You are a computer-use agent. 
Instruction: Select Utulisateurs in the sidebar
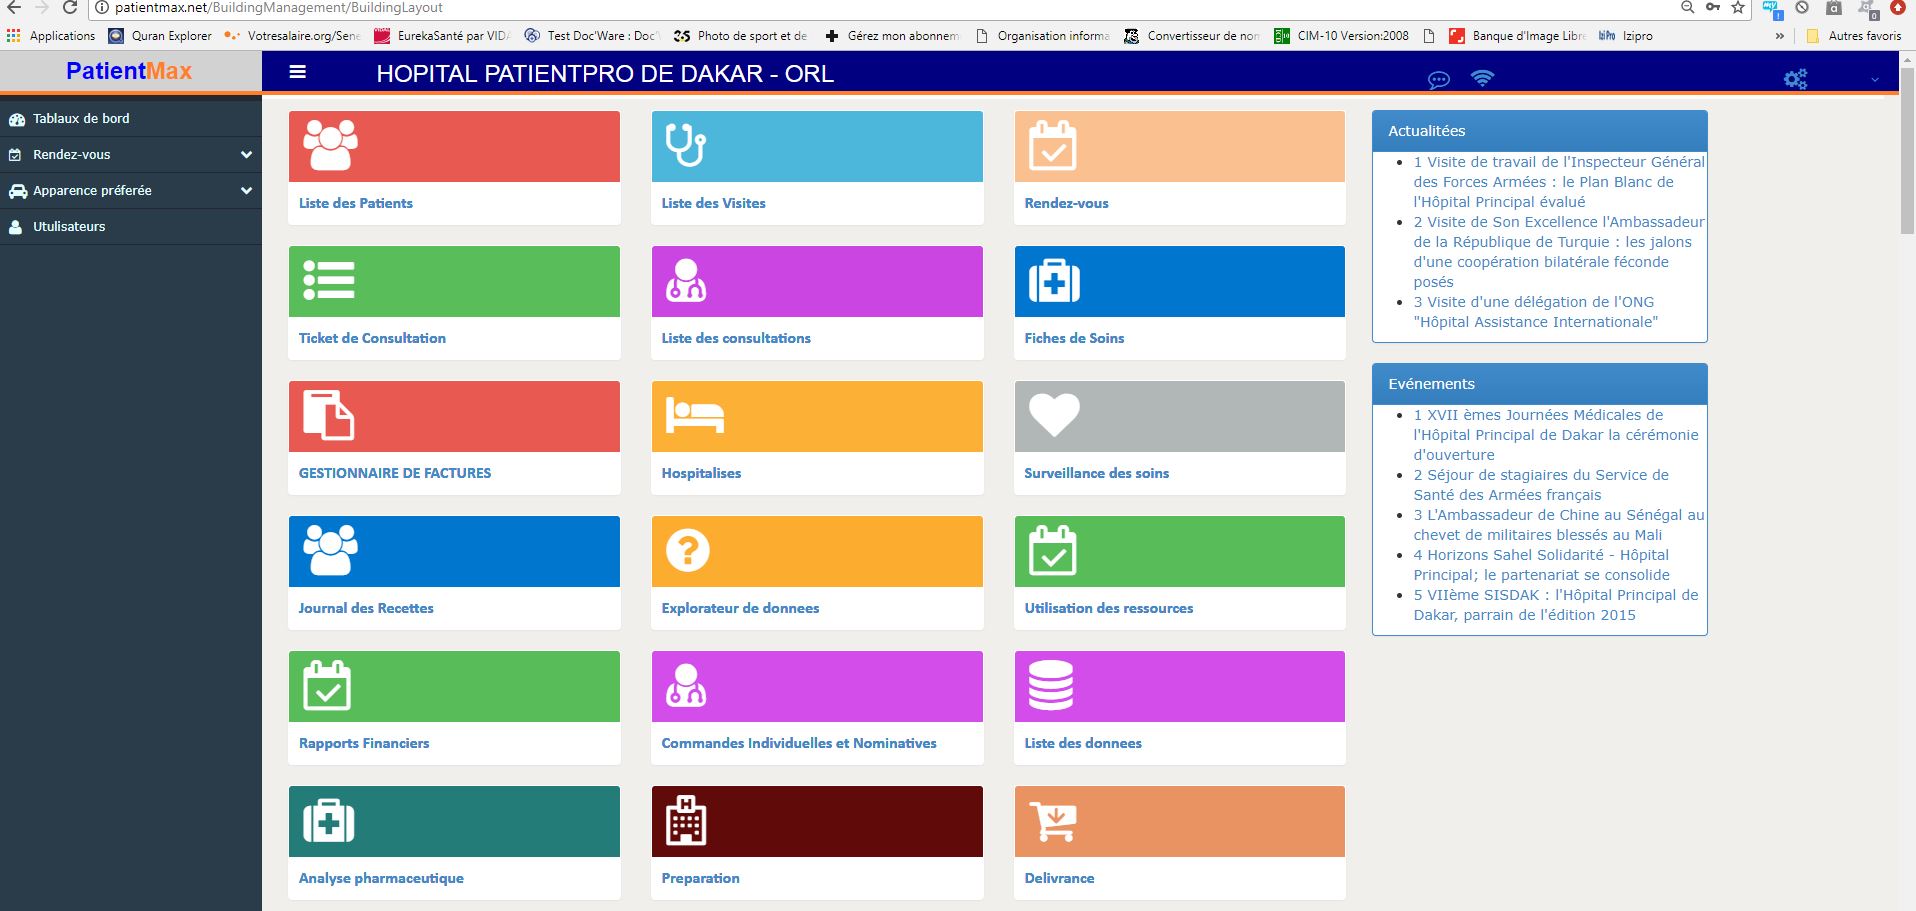pyautogui.click(x=69, y=227)
